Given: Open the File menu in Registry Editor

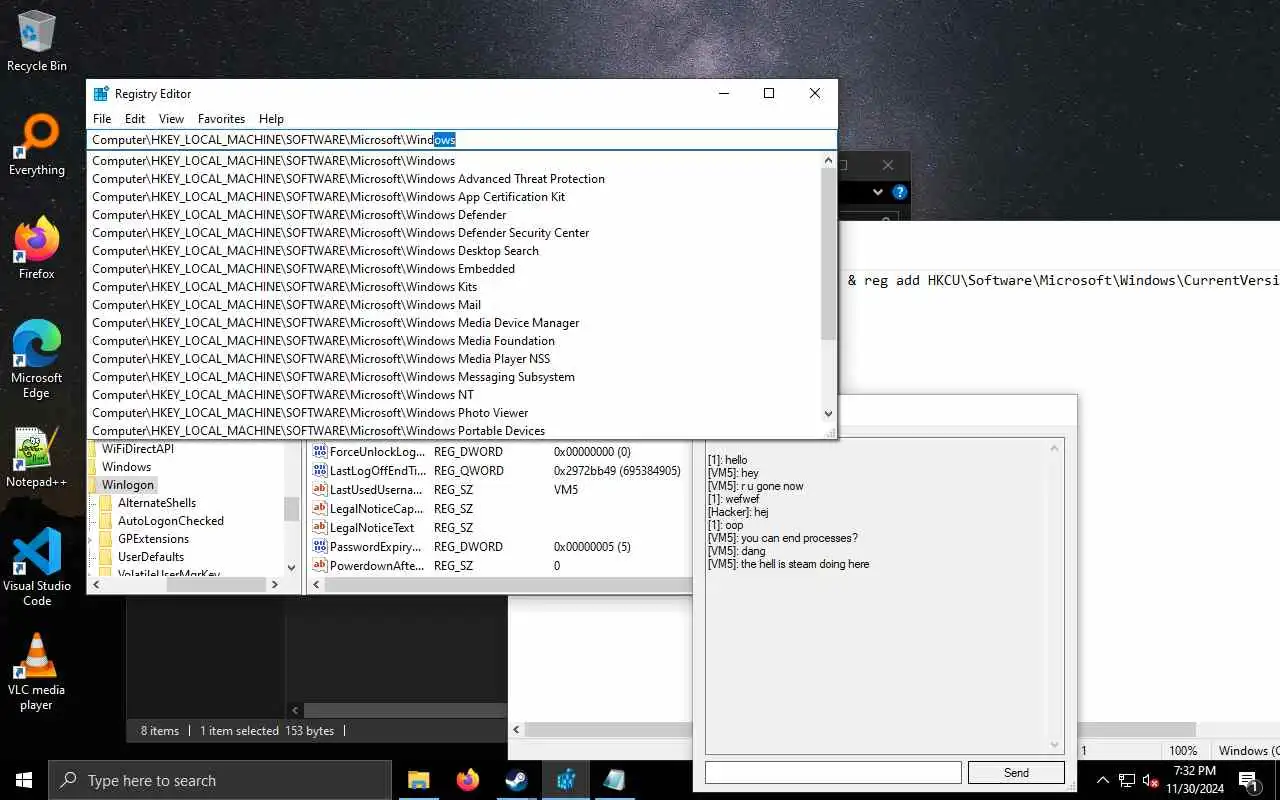Looking at the screenshot, I should tap(102, 118).
